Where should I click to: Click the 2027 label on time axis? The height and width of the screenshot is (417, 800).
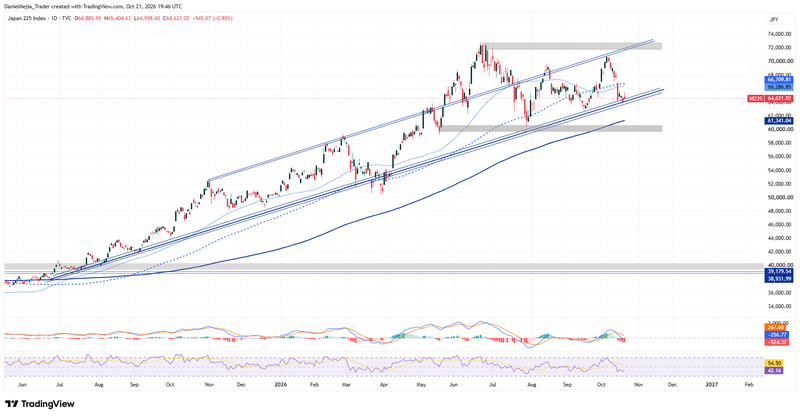tap(712, 384)
